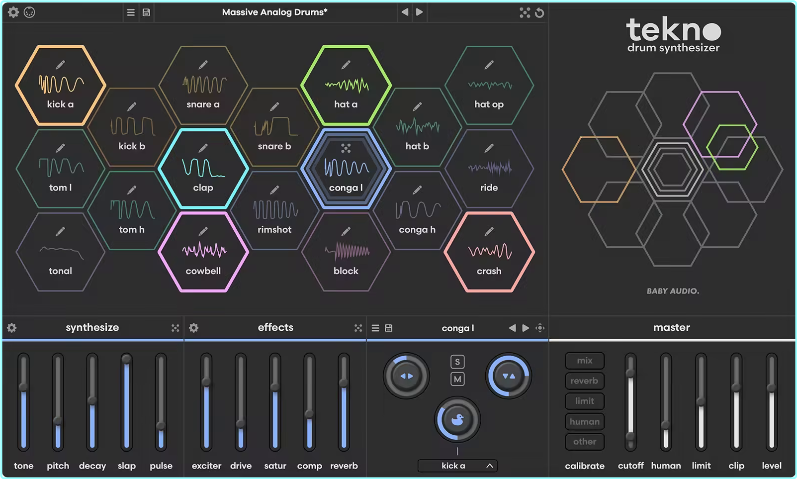
Task: Save the Massive Analog Drums preset
Action: 146,12
